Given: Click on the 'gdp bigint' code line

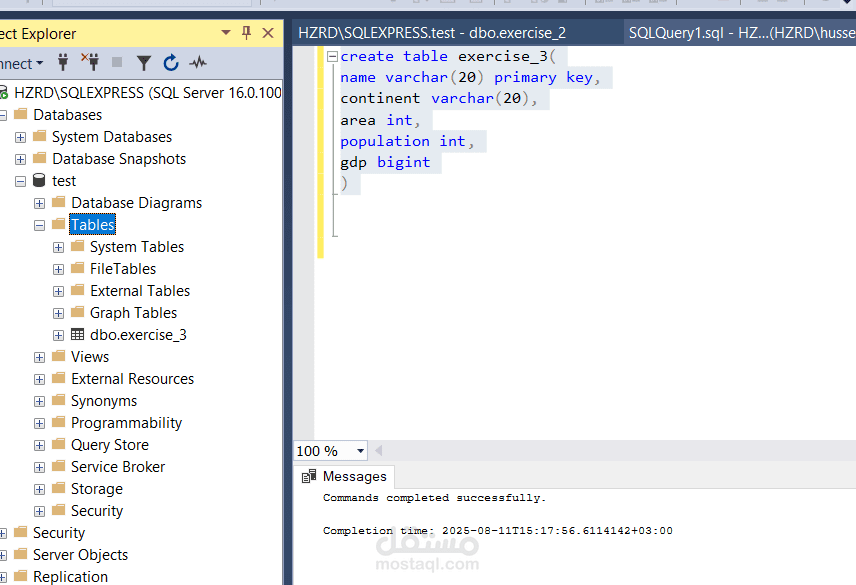Looking at the screenshot, I should pos(385,163).
